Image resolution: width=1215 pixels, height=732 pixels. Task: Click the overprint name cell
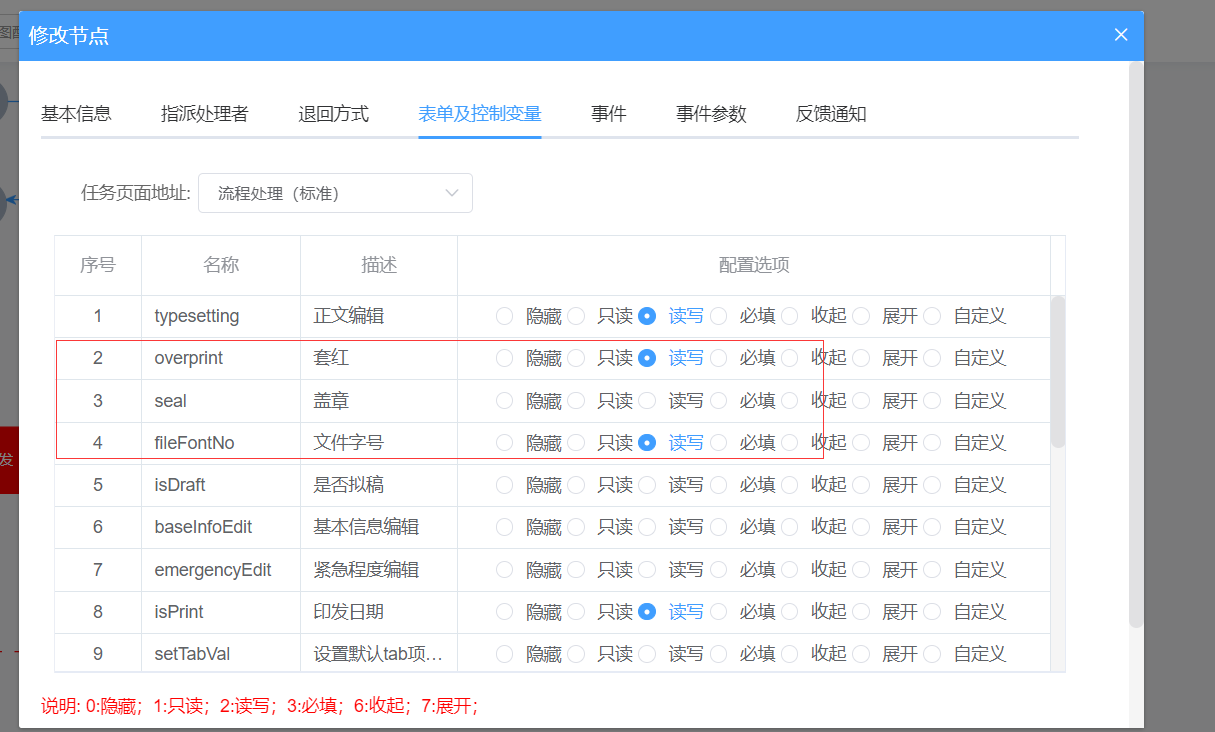(221, 358)
